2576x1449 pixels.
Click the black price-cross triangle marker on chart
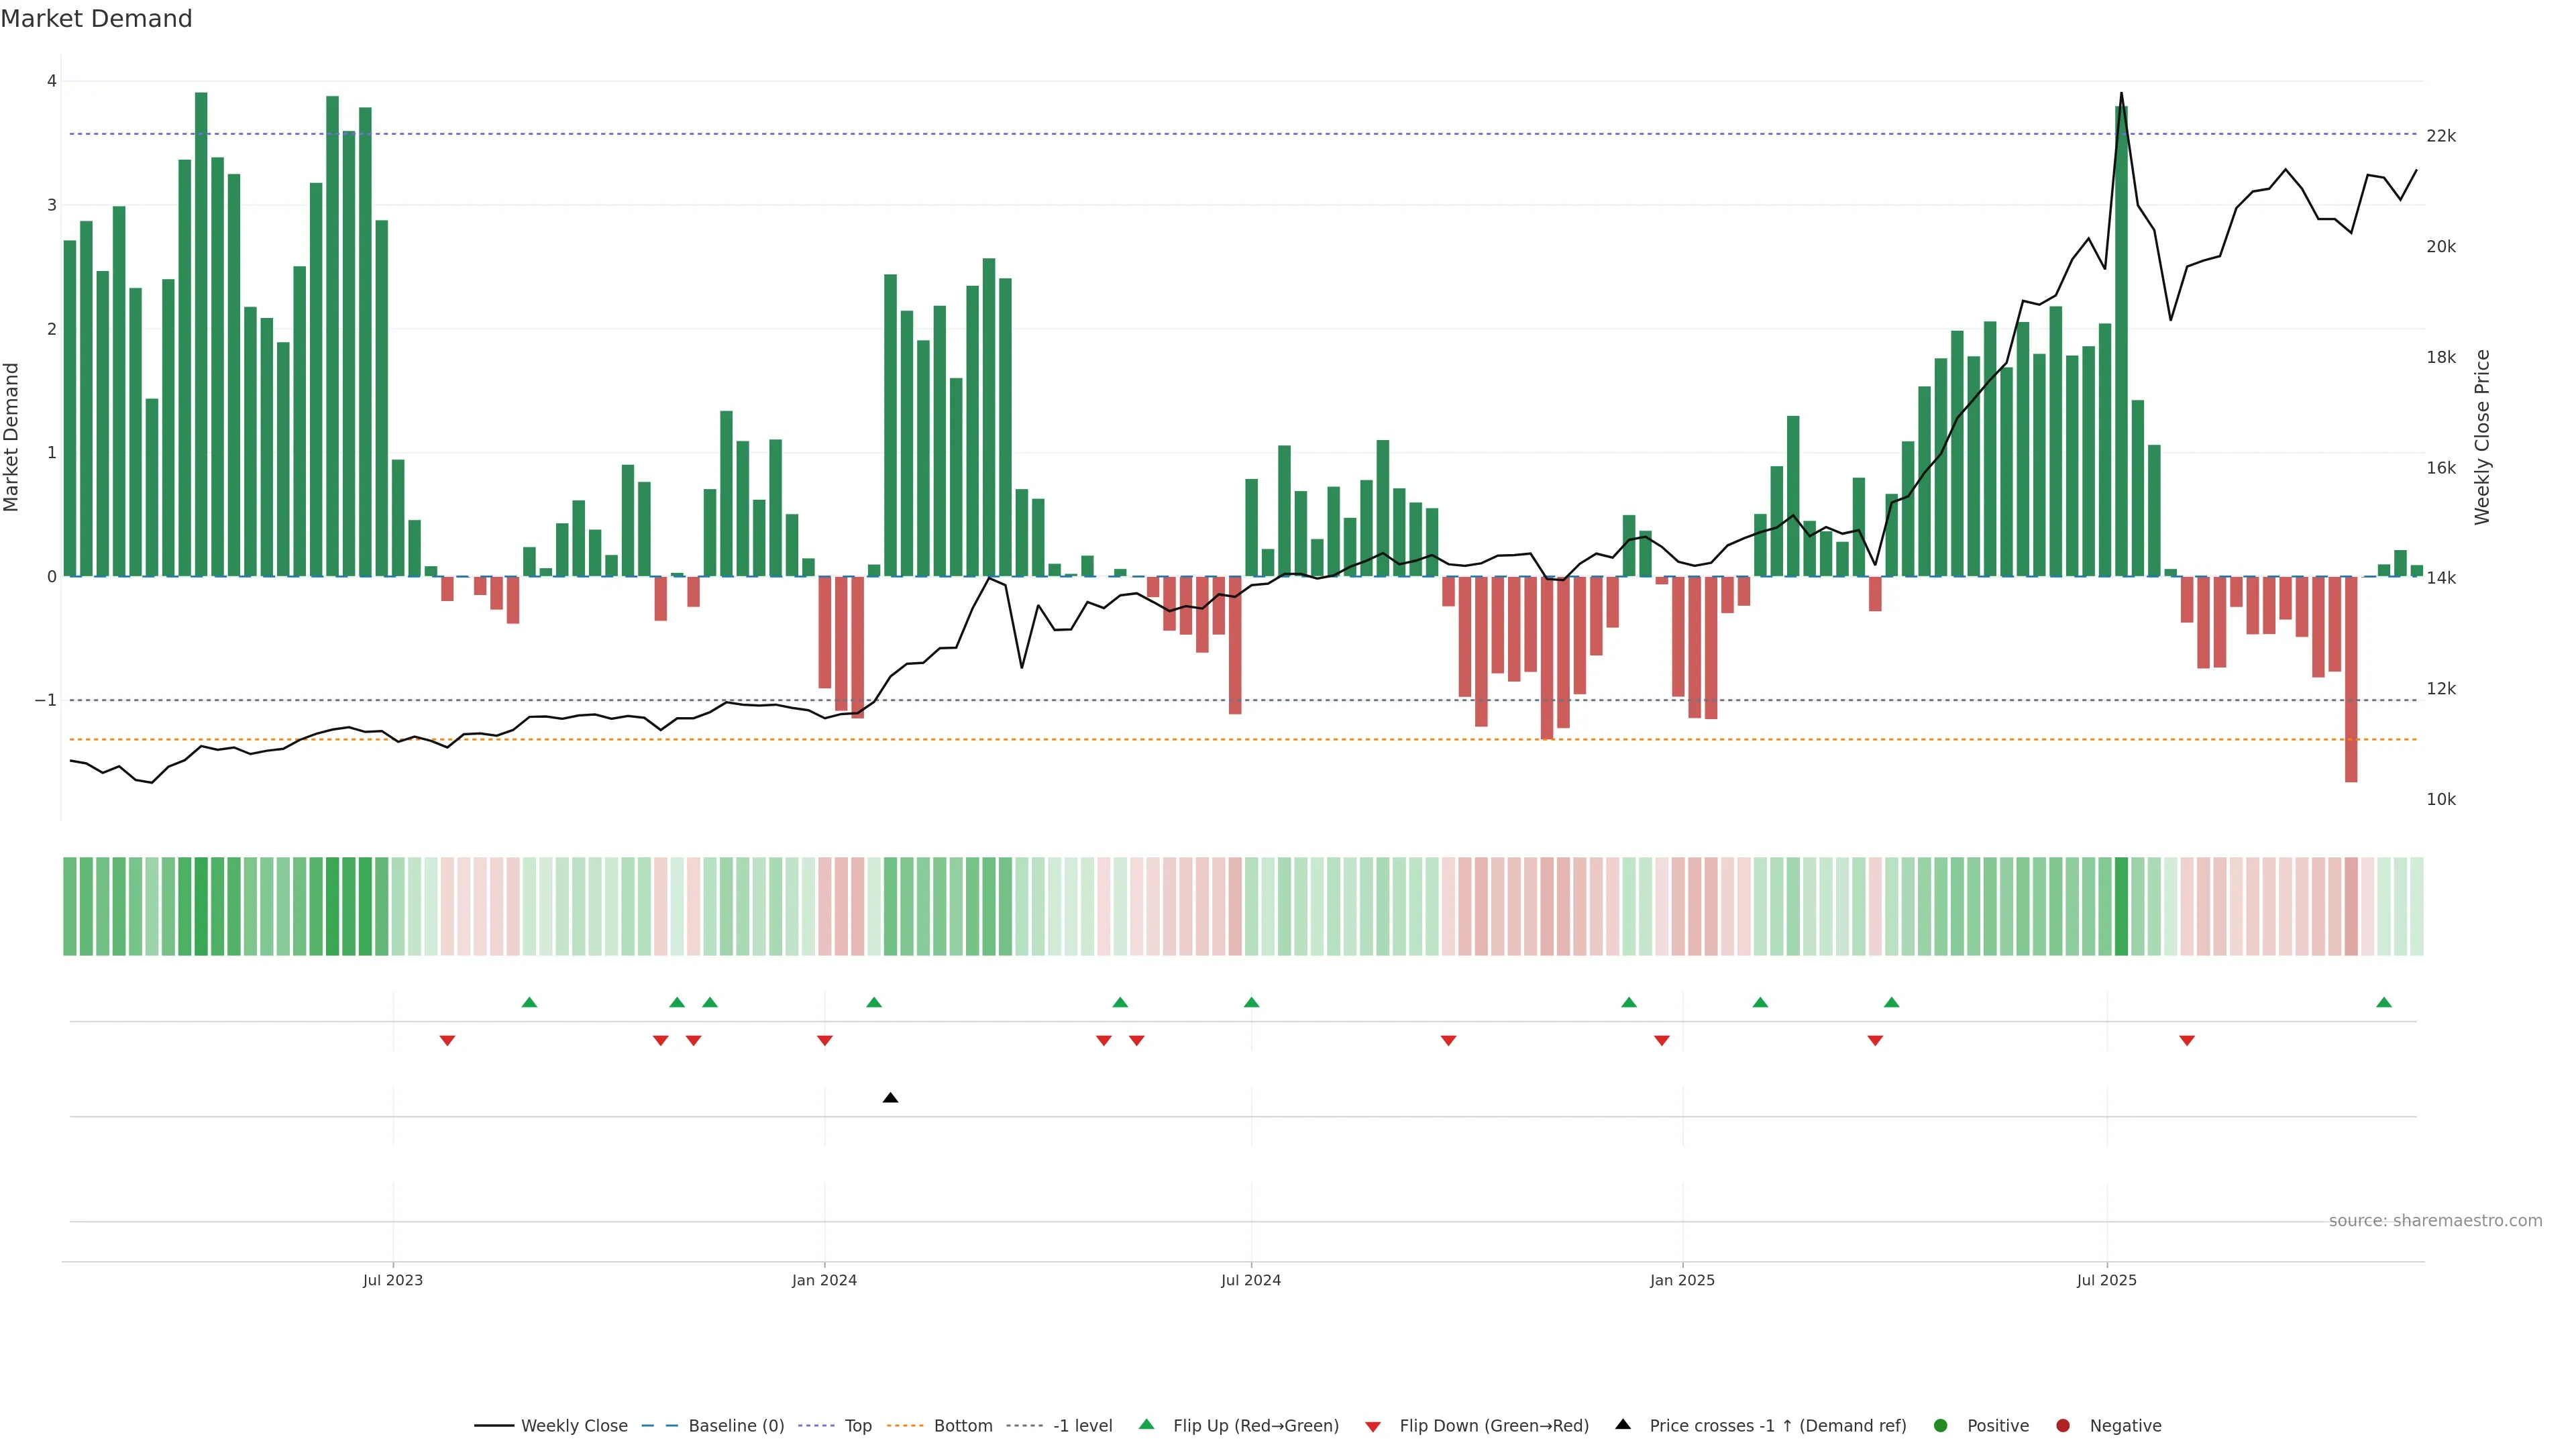coord(890,1098)
